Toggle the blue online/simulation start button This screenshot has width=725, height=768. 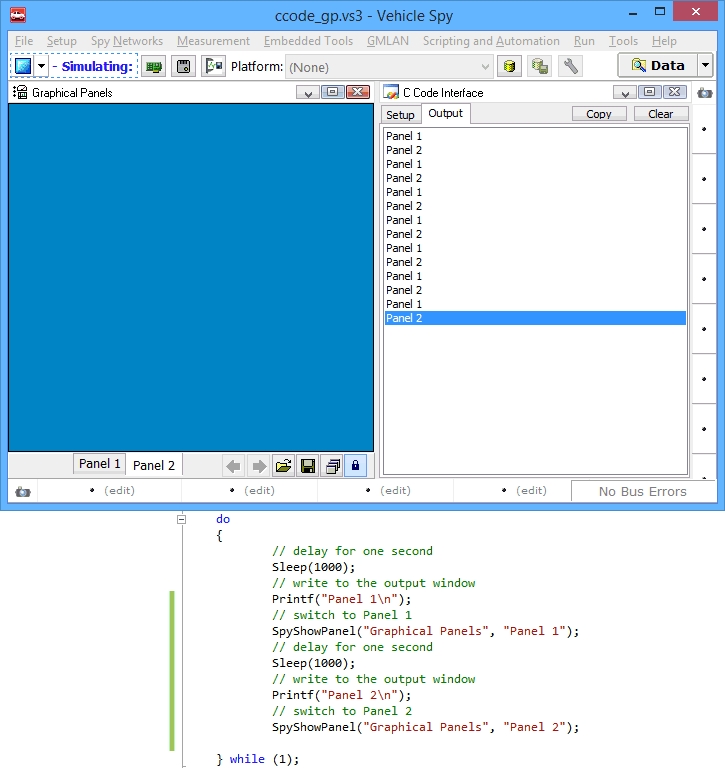click(x=22, y=67)
